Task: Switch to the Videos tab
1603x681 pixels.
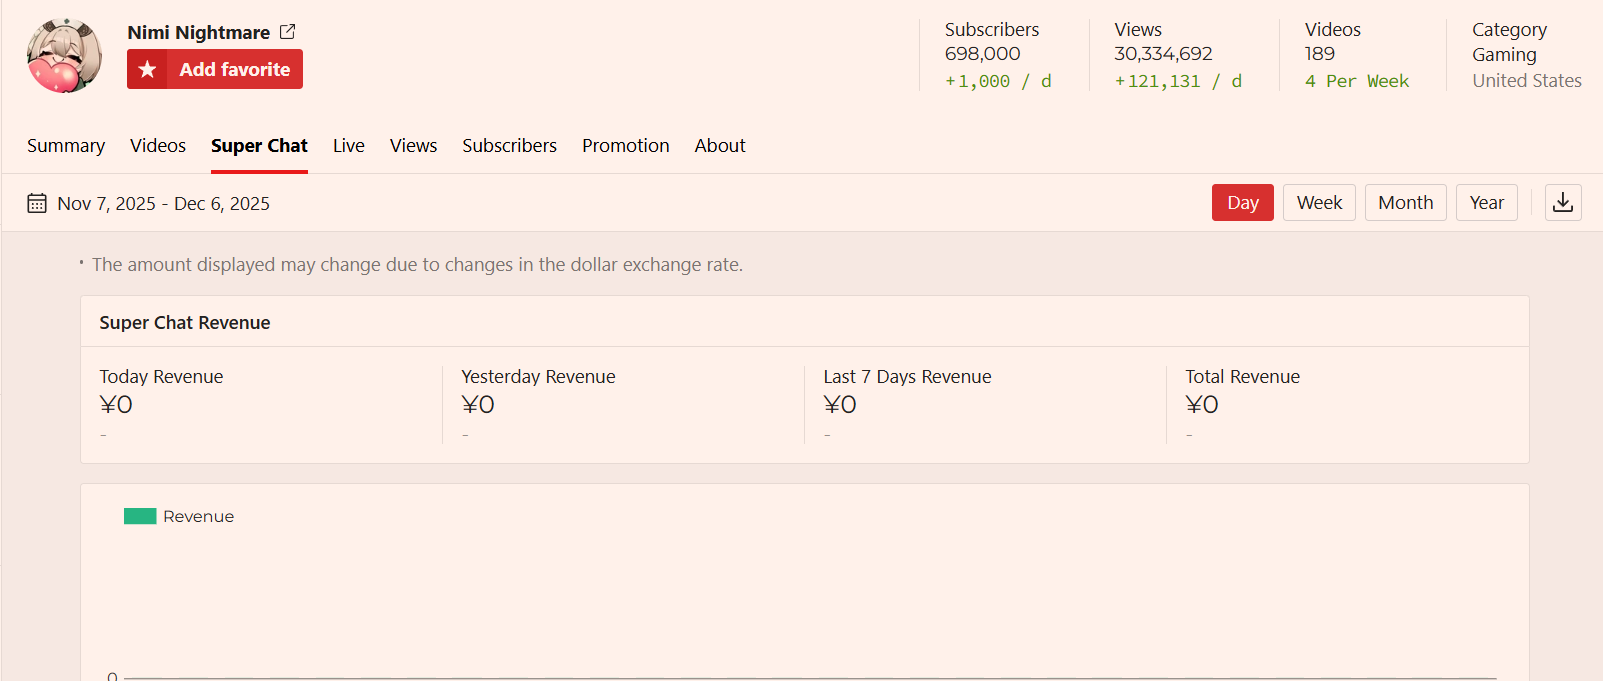Action: tap(158, 145)
